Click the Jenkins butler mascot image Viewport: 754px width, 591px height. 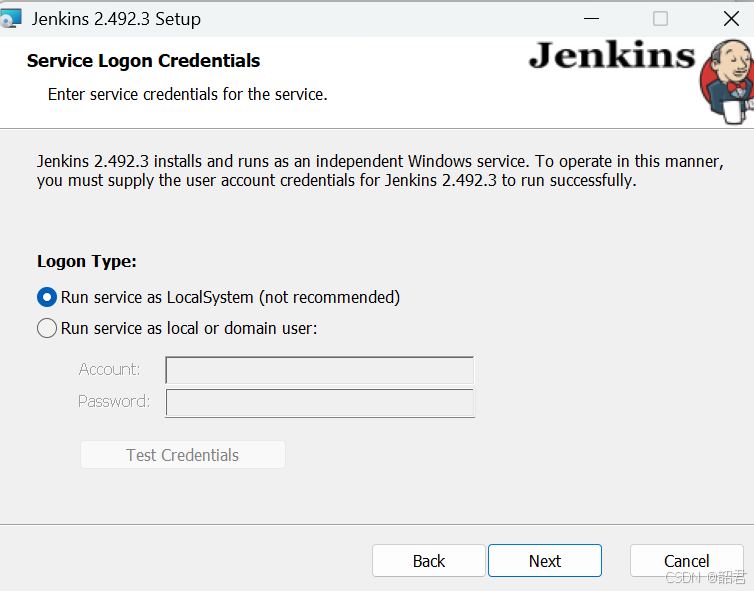tap(726, 82)
